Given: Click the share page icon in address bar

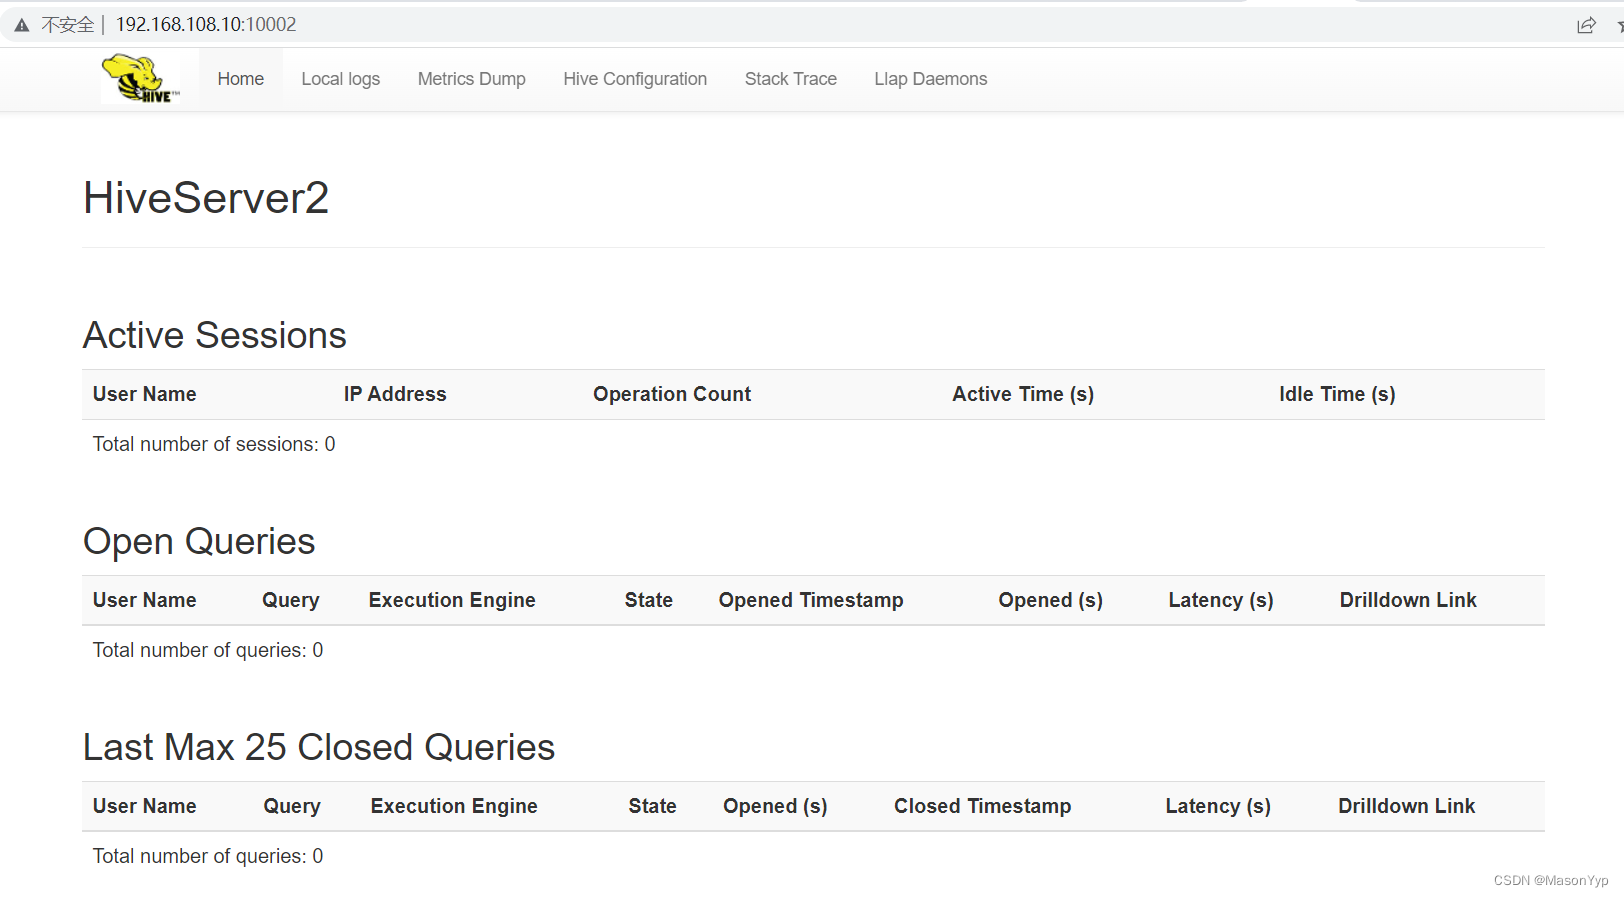Looking at the screenshot, I should (1586, 25).
